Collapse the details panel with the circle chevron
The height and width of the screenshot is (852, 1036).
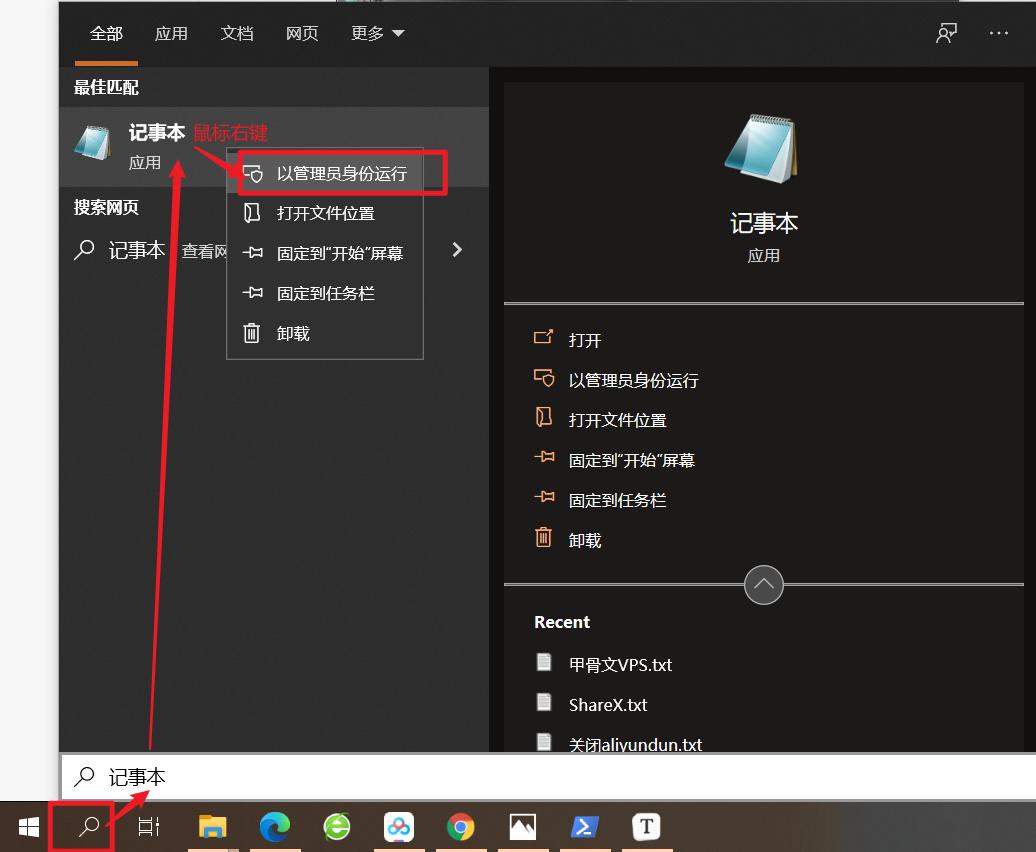coord(763,585)
